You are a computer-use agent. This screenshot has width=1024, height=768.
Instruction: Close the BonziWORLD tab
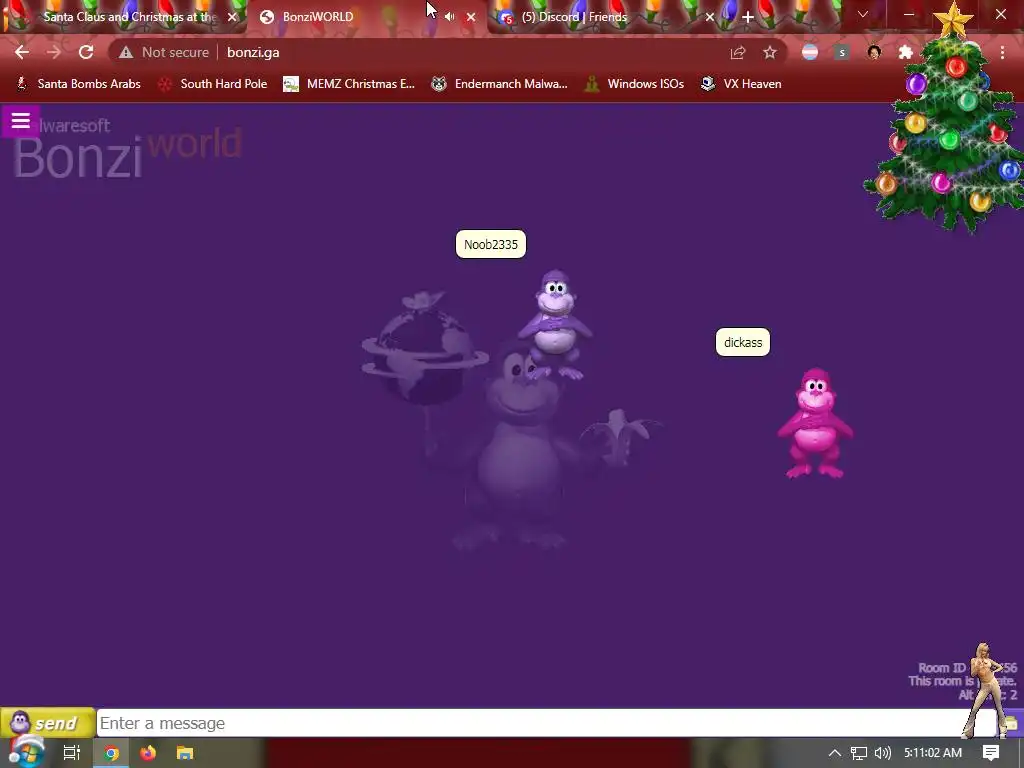click(471, 17)
